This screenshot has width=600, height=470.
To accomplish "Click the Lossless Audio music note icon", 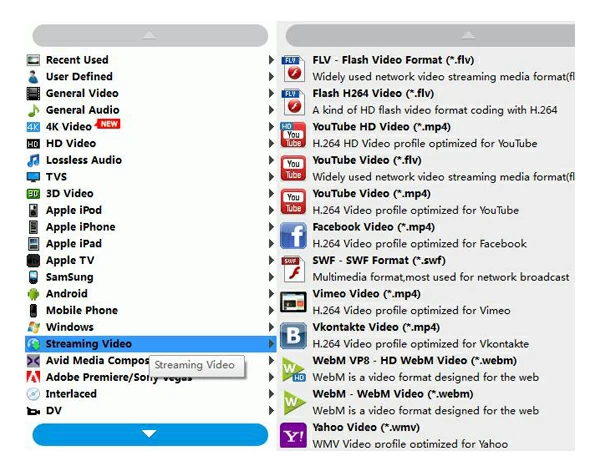I will pyautogui.click(x=33, y=160).
